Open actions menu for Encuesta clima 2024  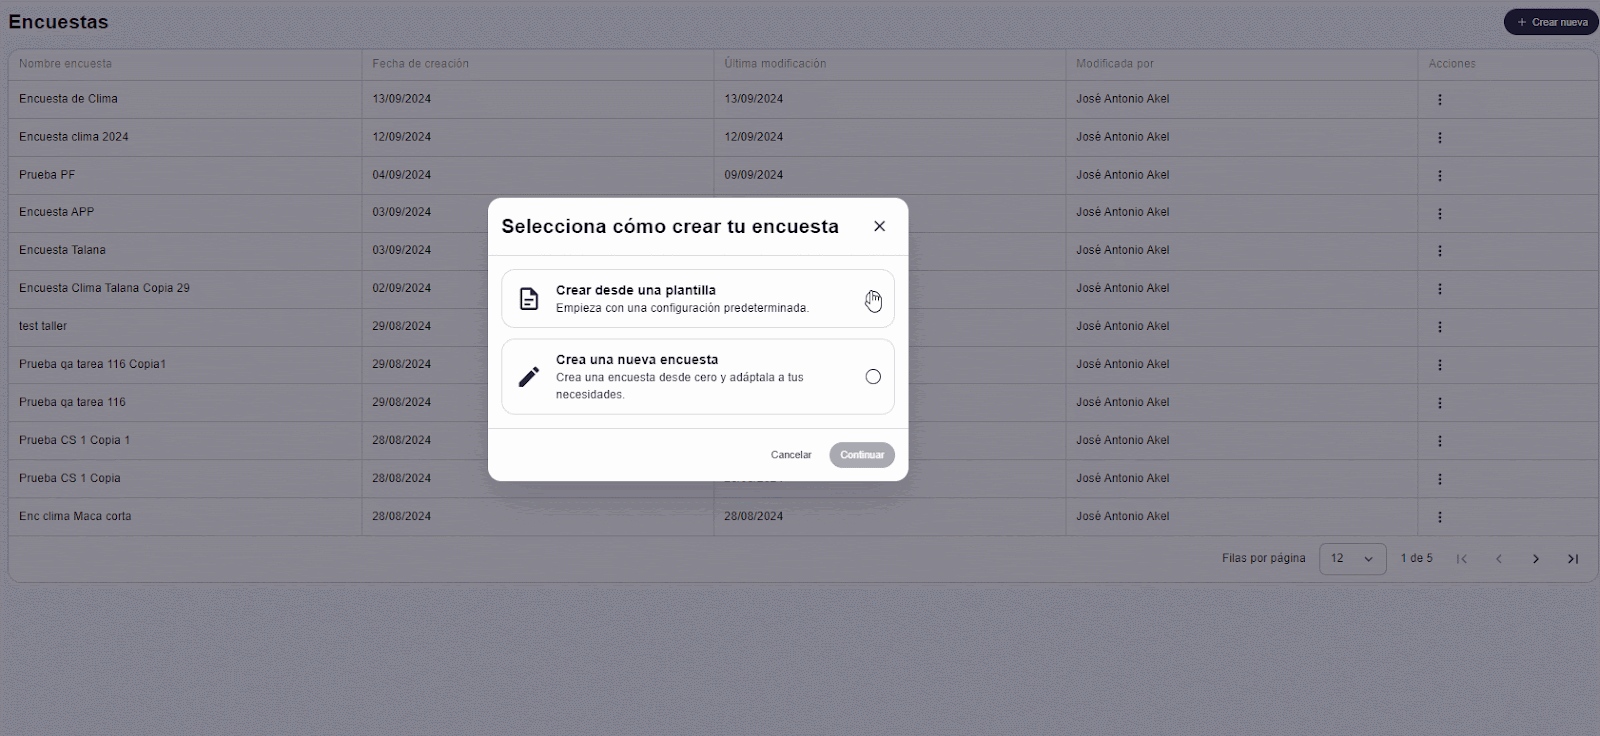(x=1440, y=137)
